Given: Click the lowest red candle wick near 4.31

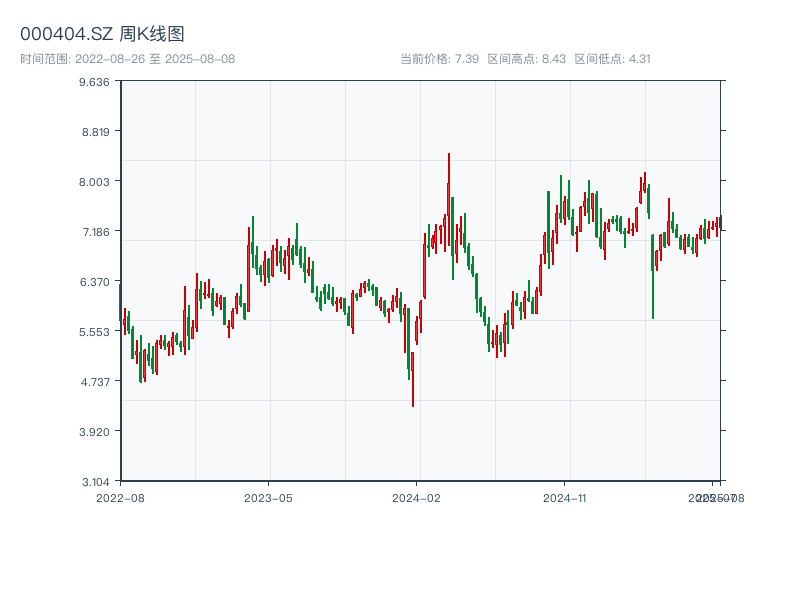Looking at the screenshot, I should pyautogui.click(x=413, y=390).
